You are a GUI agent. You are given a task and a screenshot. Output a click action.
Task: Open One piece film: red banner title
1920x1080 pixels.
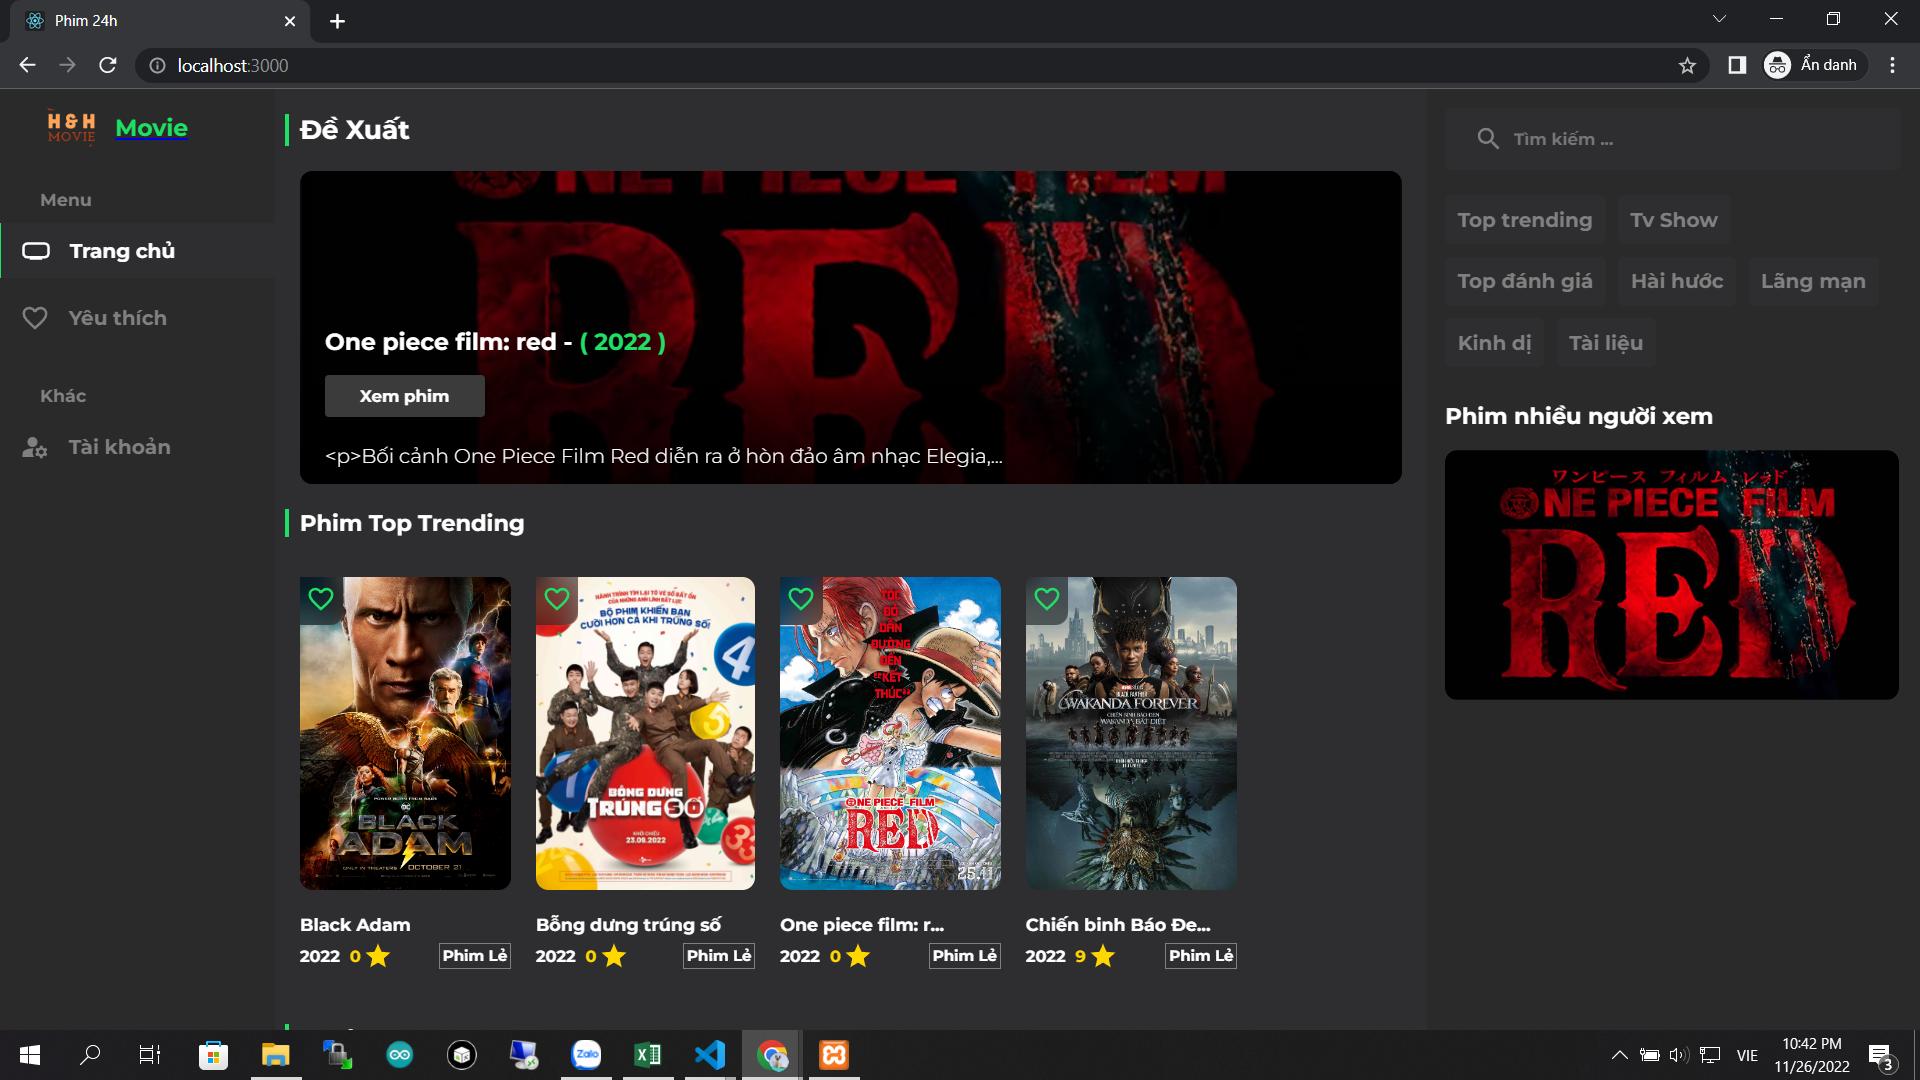495,342
